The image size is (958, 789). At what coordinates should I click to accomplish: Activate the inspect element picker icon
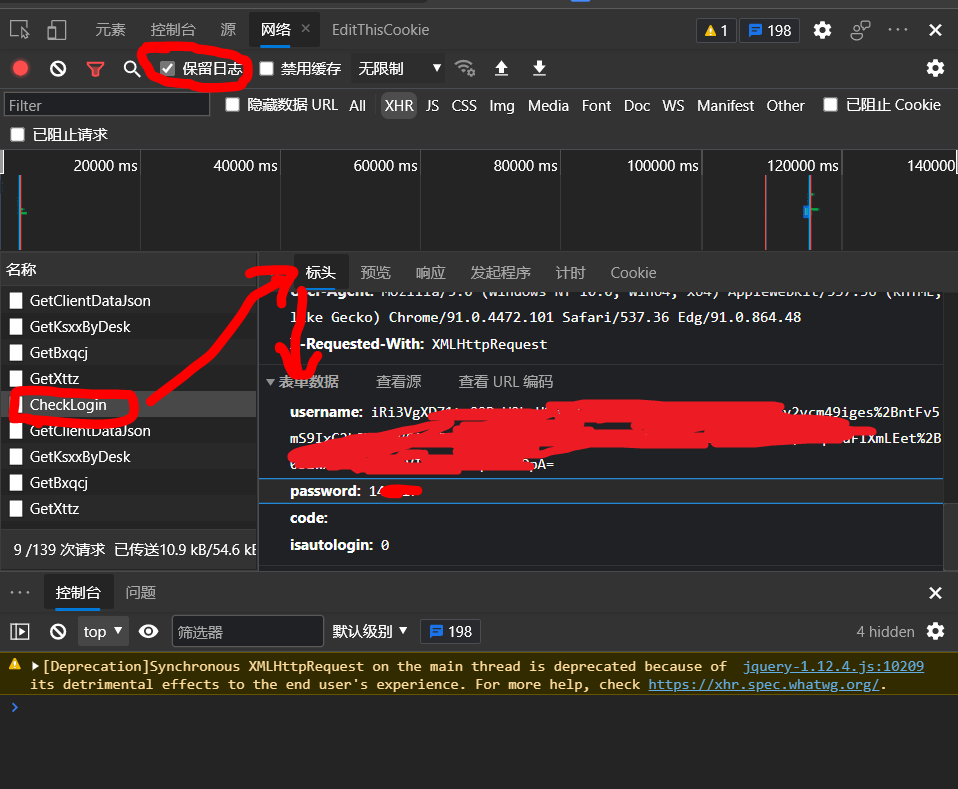click(20, 29)
